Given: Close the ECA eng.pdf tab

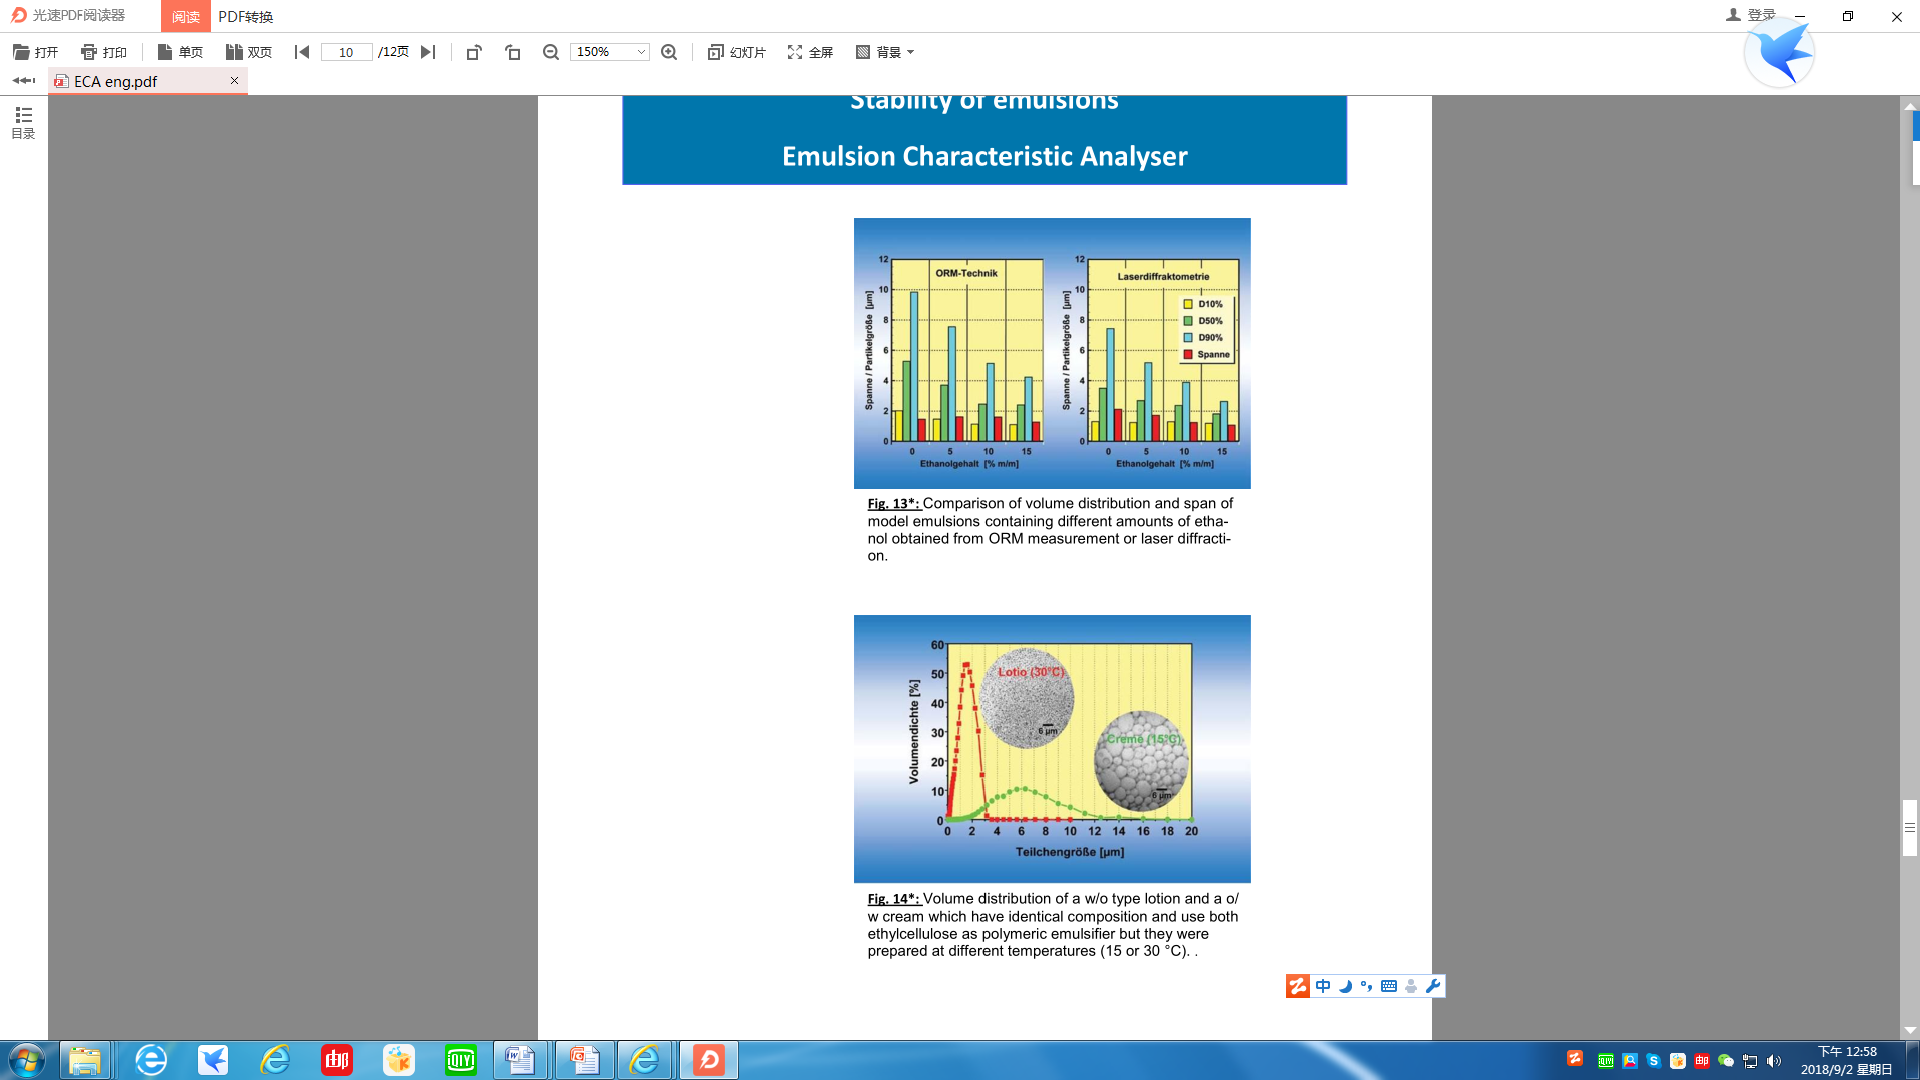Looking at the screenshot, I should [x=234, y=80].
